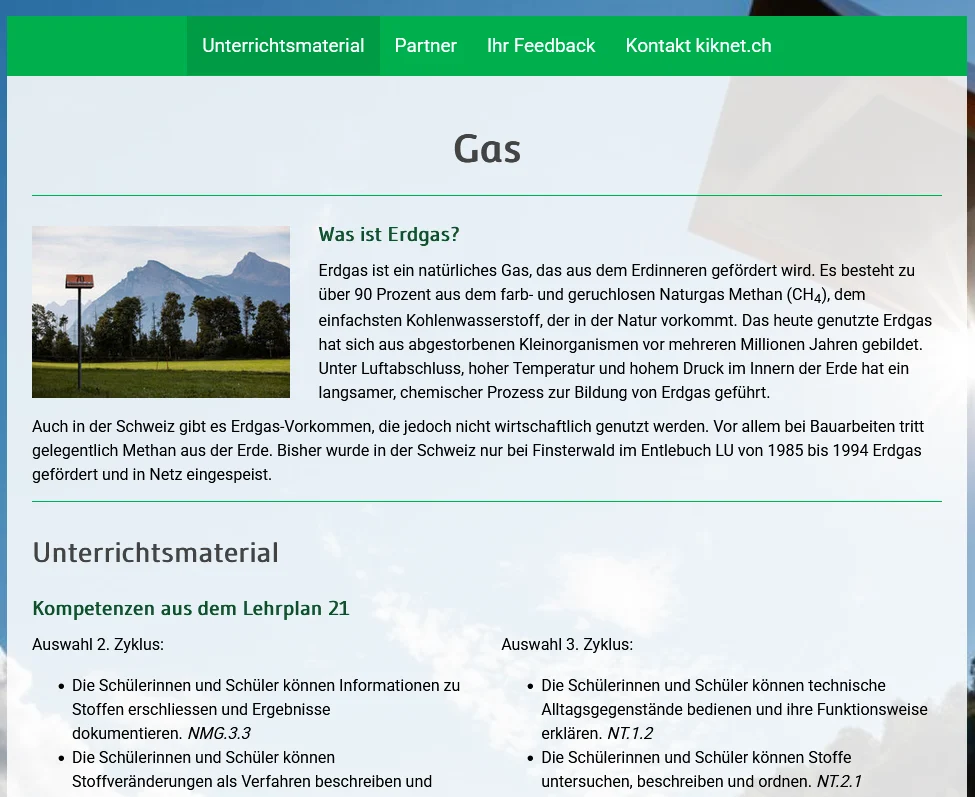
Task: Select 'Kompetenzen aus dem Lehrplan 21' heading
Action: [x=190, y=608]
